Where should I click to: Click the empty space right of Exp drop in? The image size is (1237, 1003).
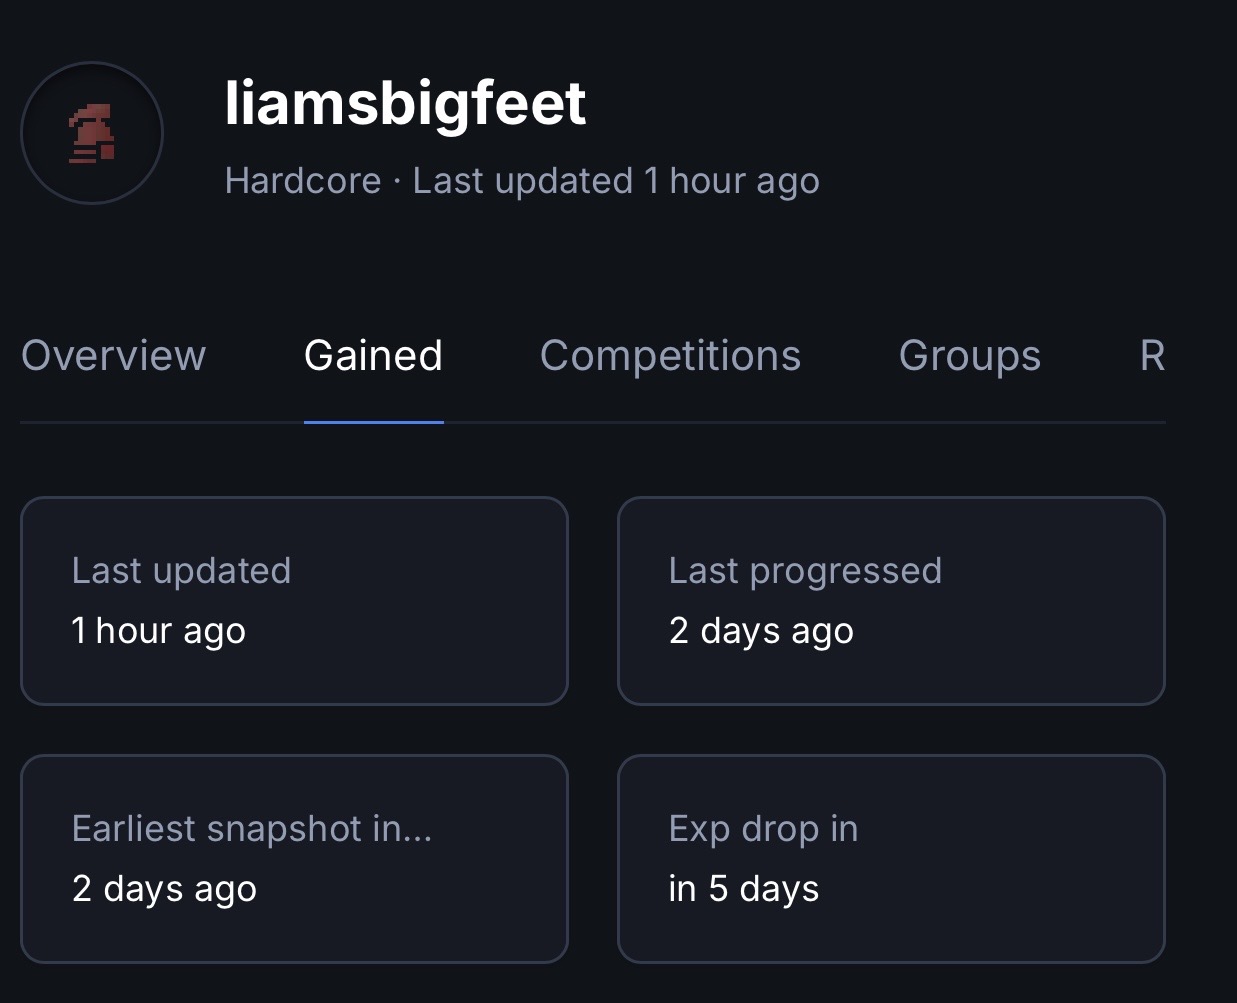pos(1010,829)
